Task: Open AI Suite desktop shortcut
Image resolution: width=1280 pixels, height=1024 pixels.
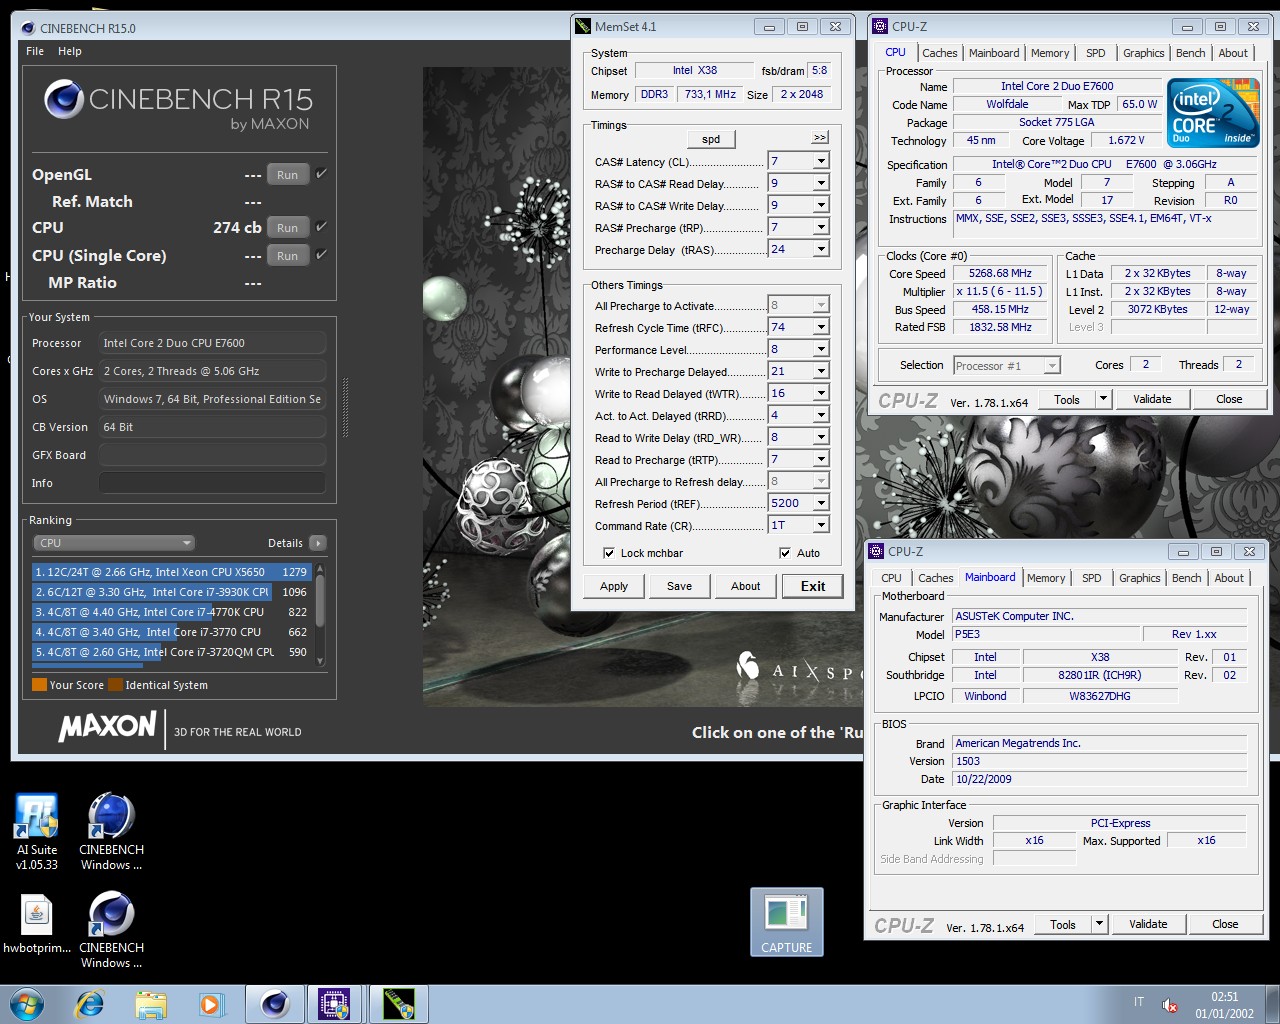Action: click(x=37, y=830)
